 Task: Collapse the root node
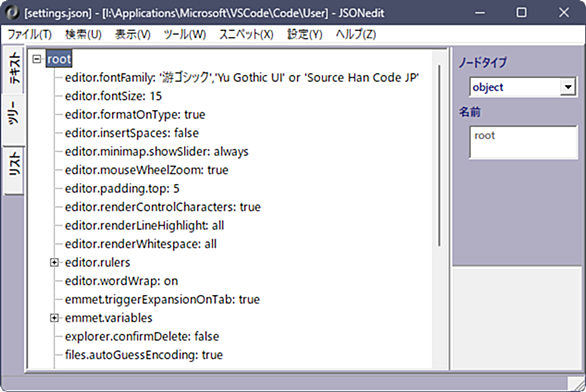pyautogui.click(x=36, y=59)
